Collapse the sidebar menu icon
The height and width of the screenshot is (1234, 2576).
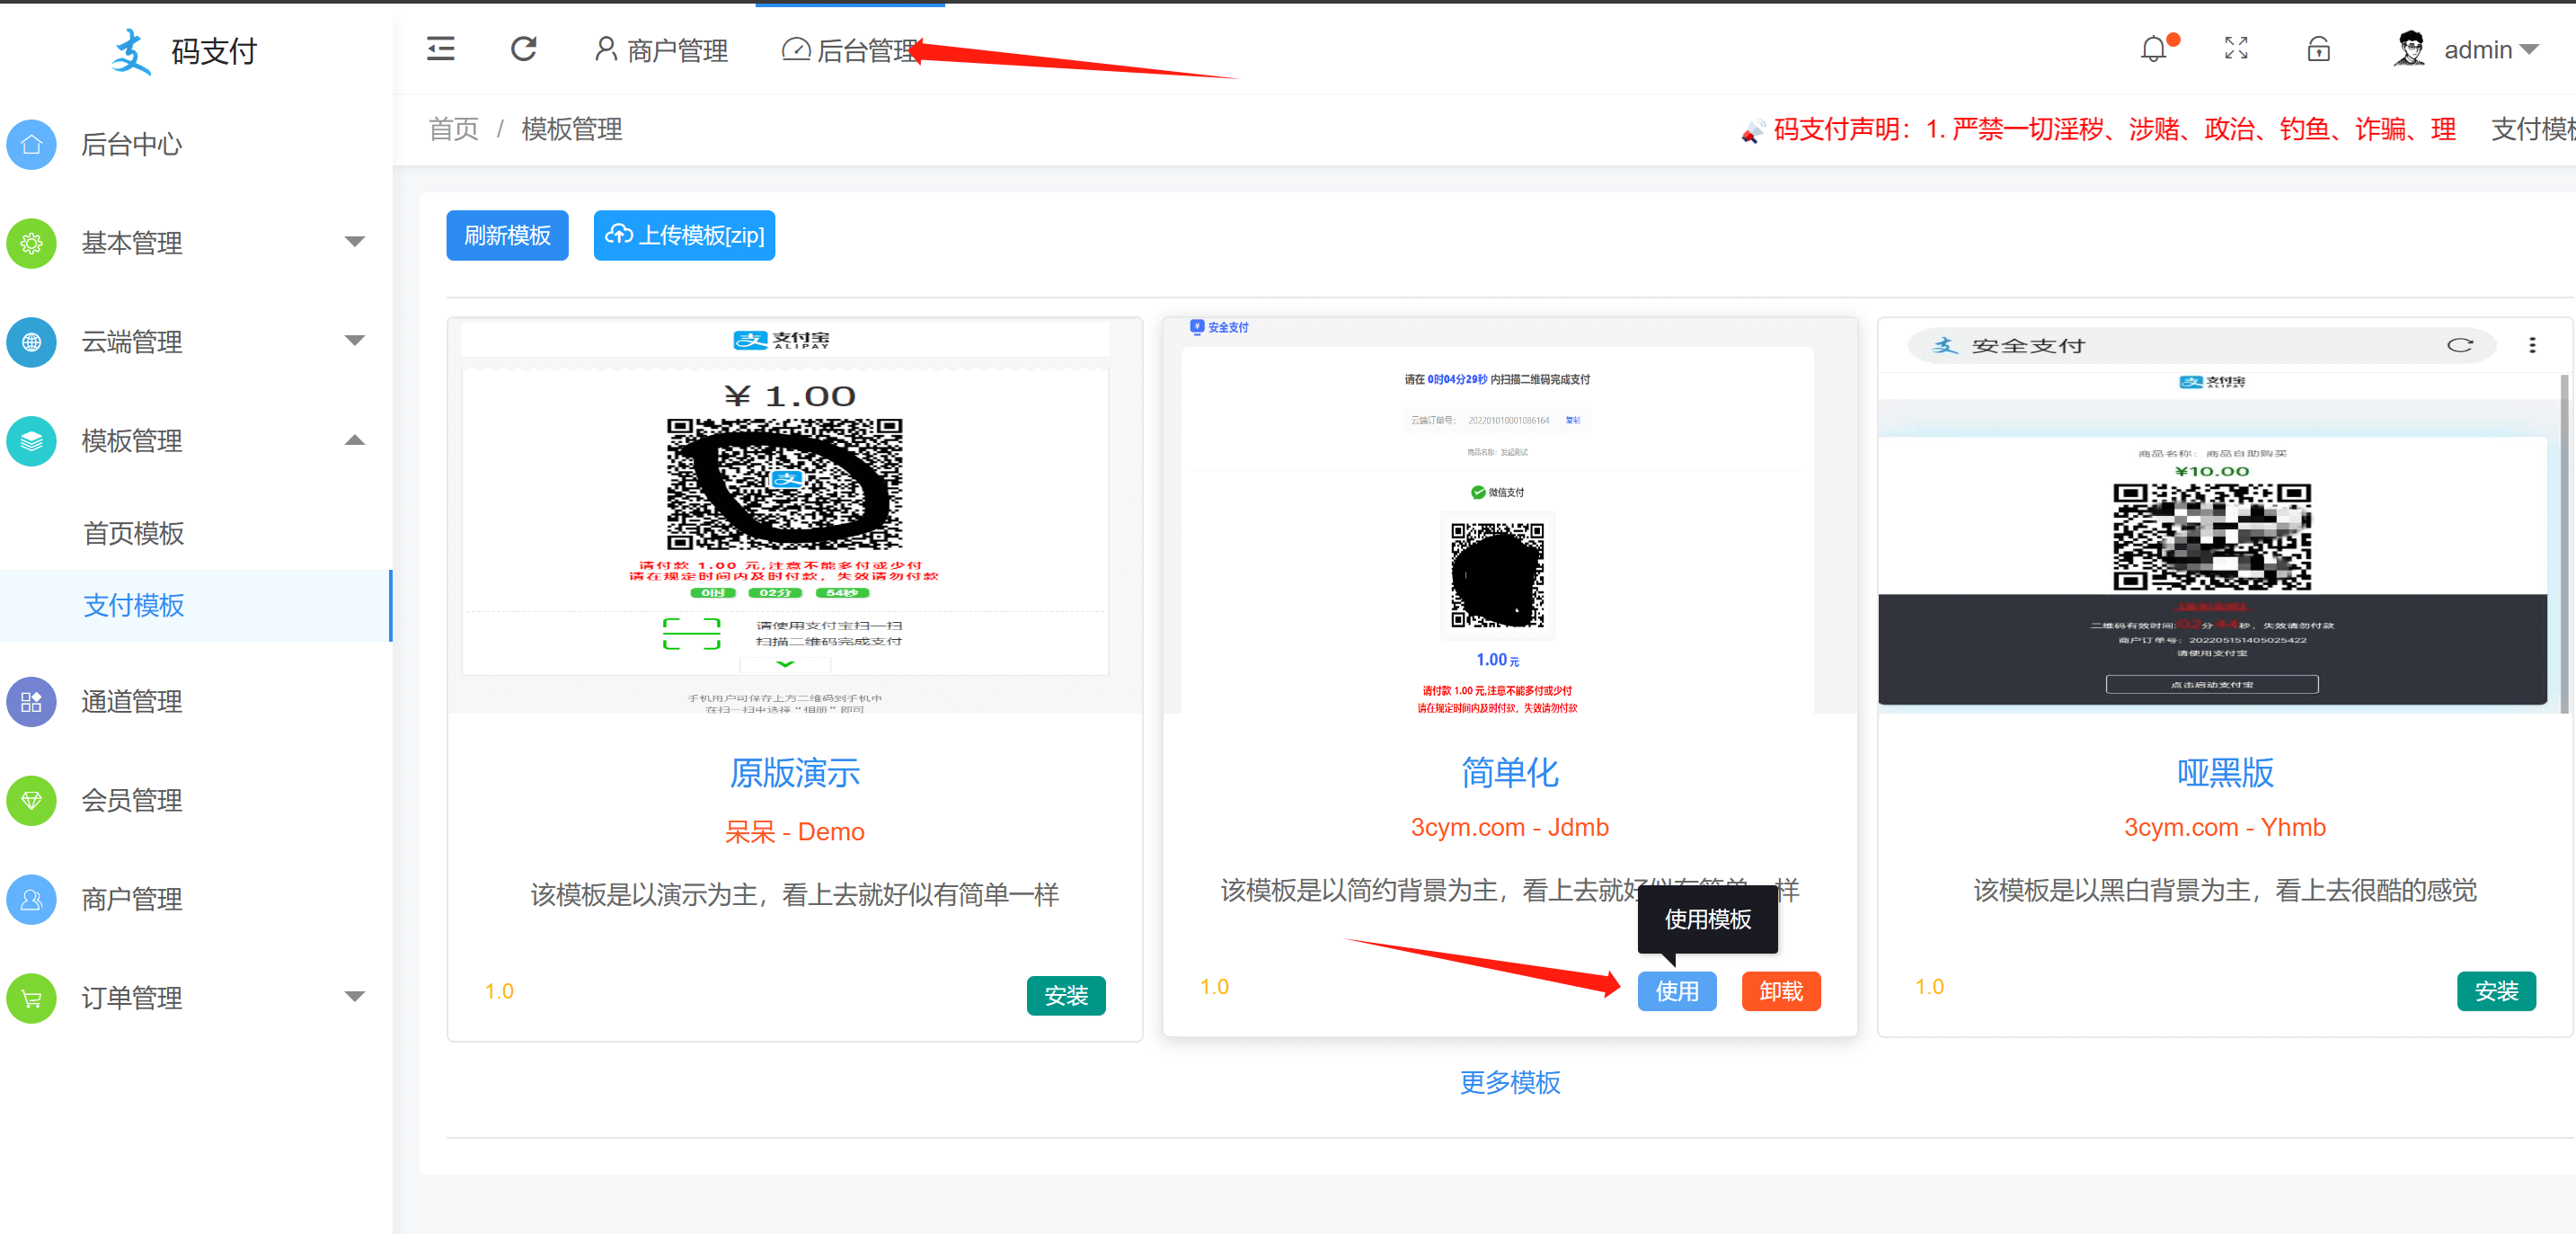(x=440, y=49)
